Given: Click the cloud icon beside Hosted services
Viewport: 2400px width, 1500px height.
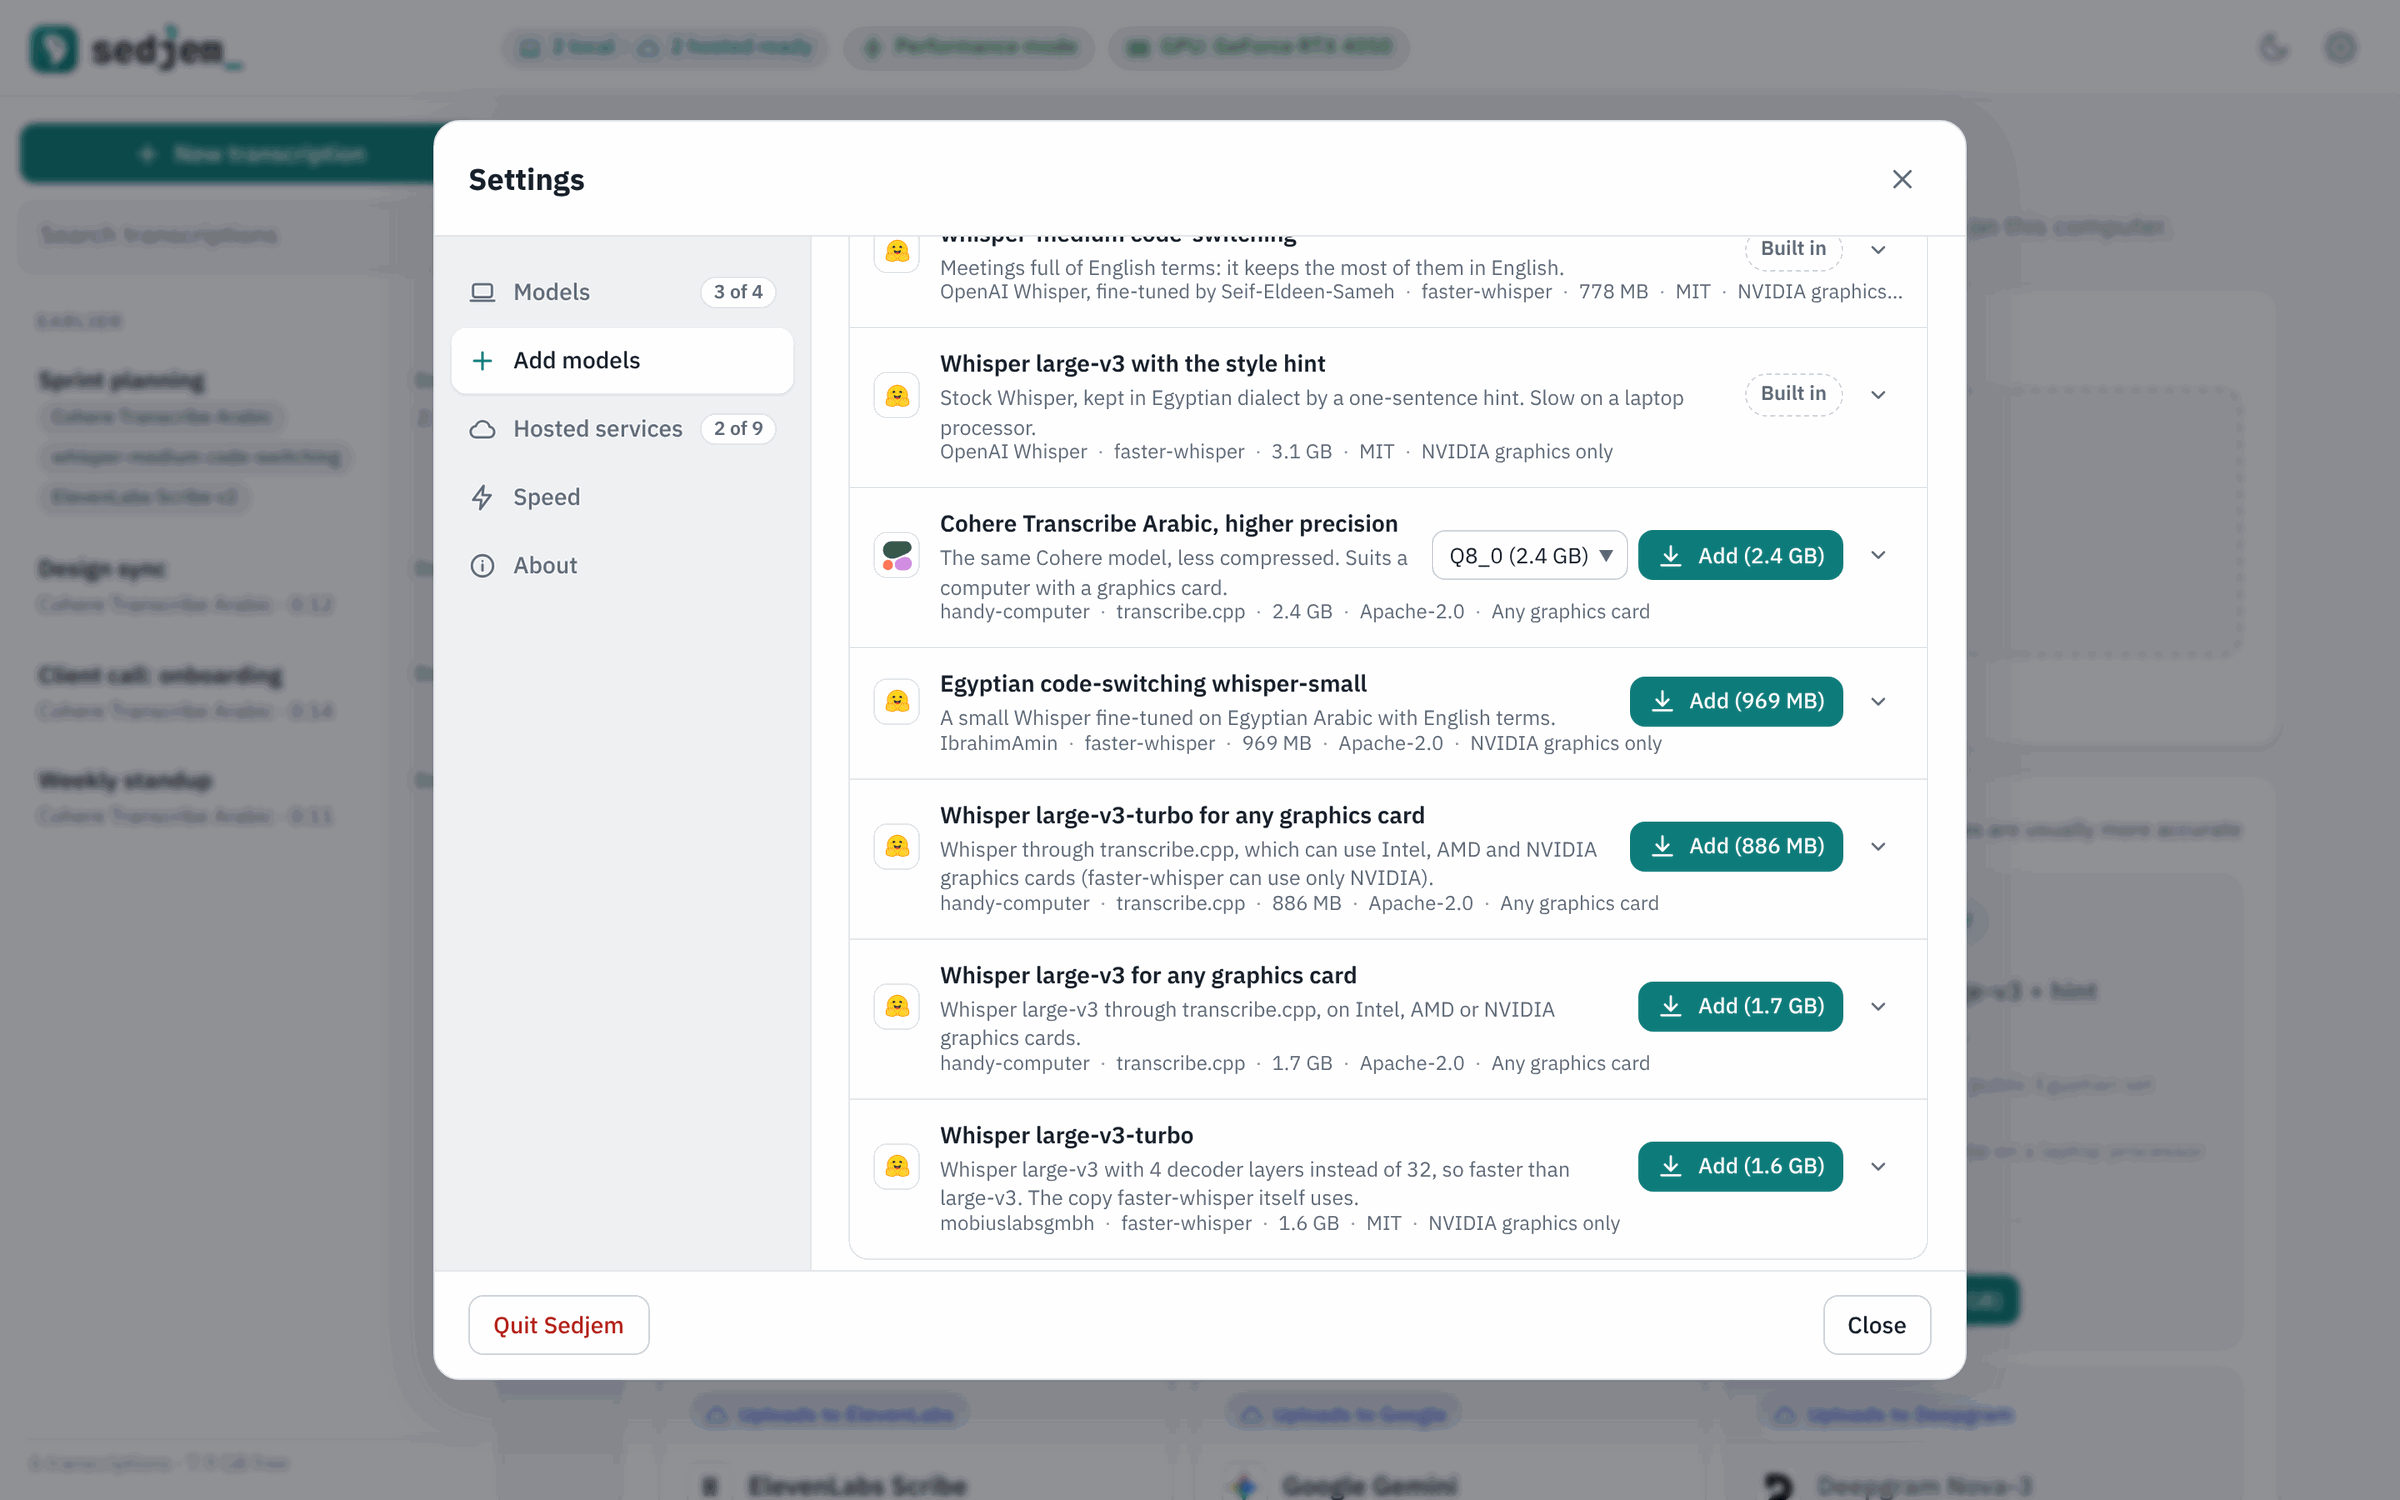Looking at the screenshot, I should 482,429.
